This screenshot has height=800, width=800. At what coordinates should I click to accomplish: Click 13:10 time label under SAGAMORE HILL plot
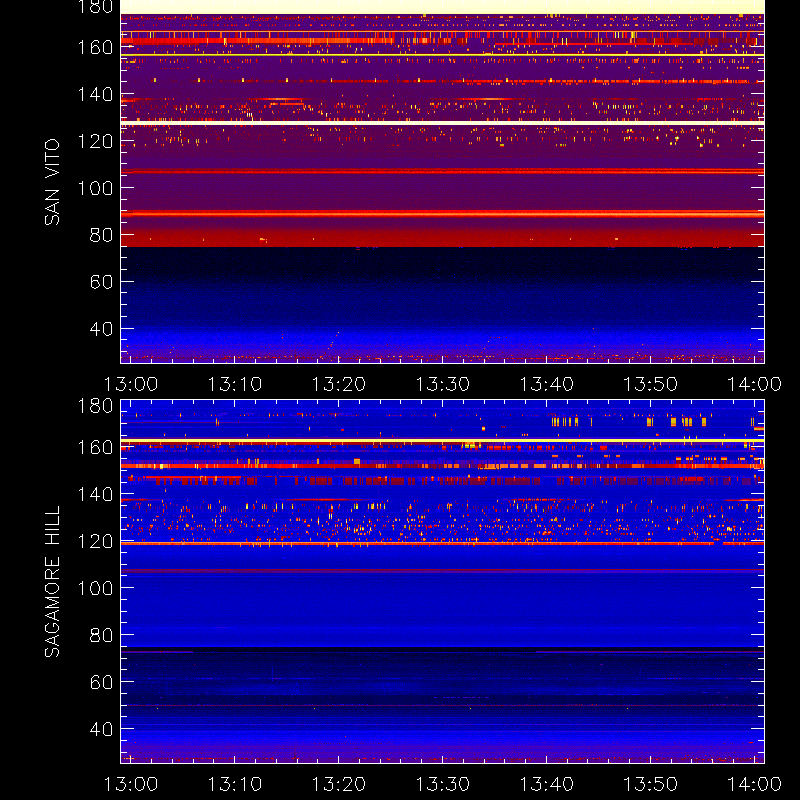[235, 784]
